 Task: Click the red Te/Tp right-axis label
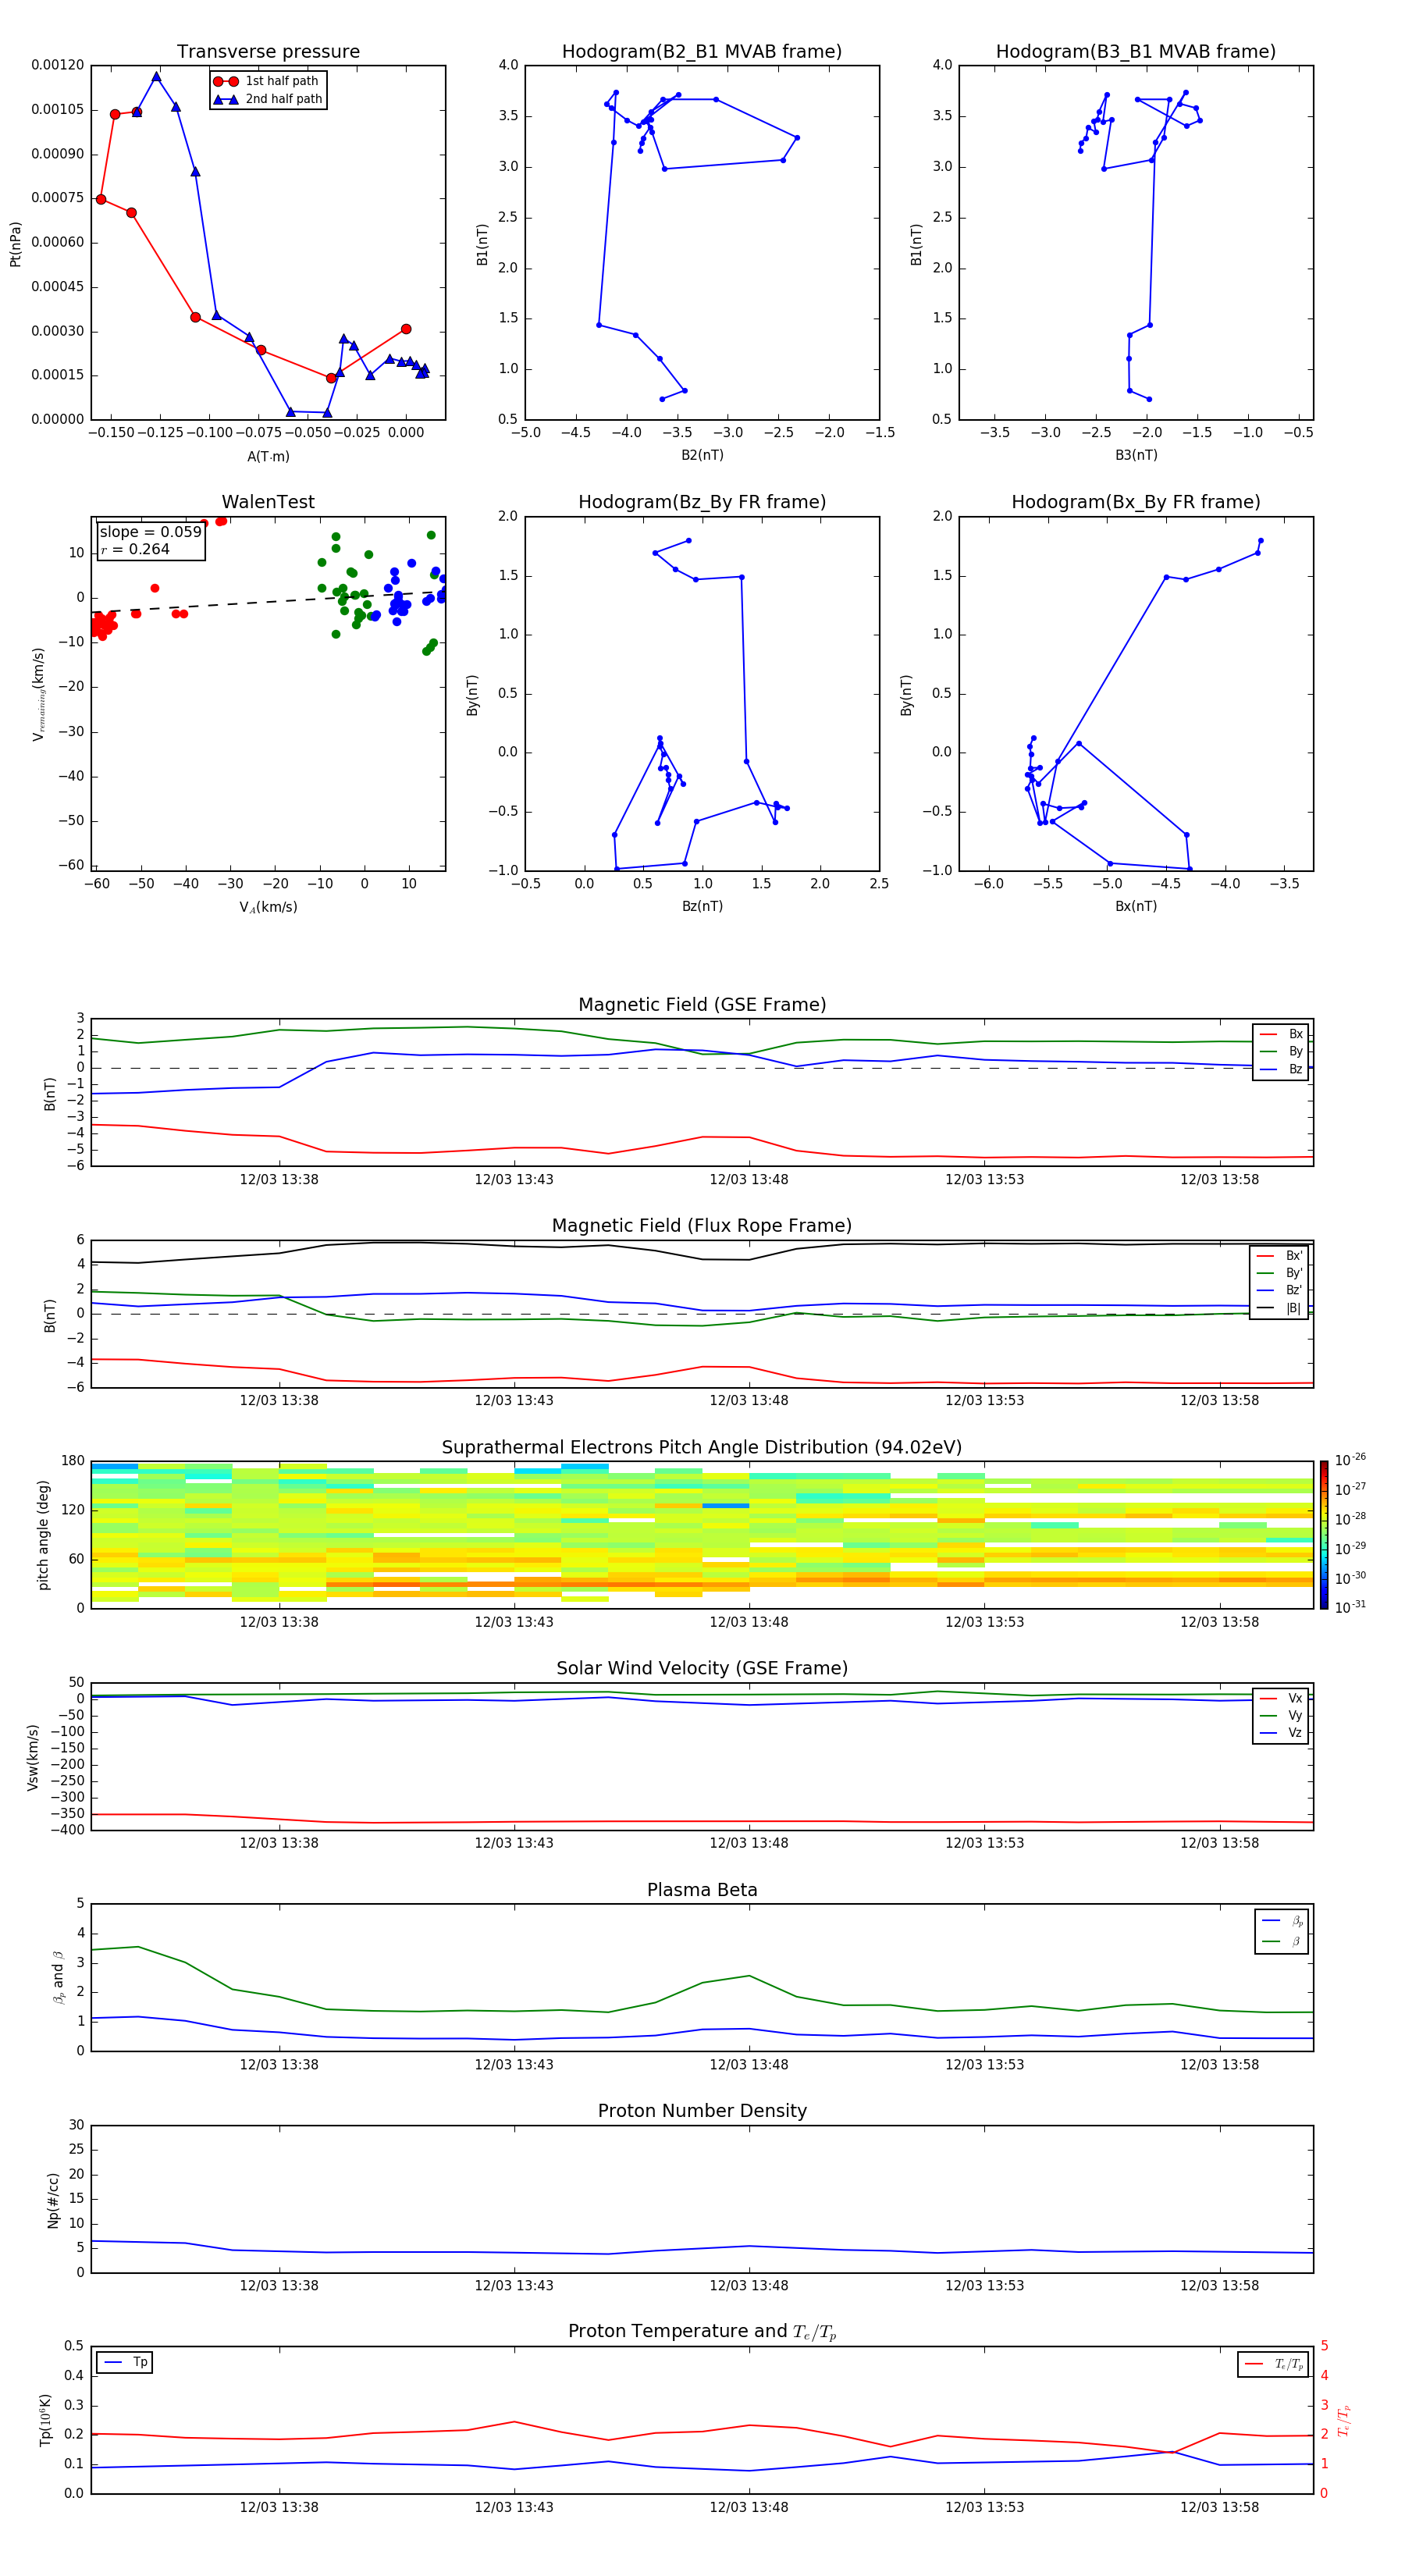click(x=1344, y=2420)
